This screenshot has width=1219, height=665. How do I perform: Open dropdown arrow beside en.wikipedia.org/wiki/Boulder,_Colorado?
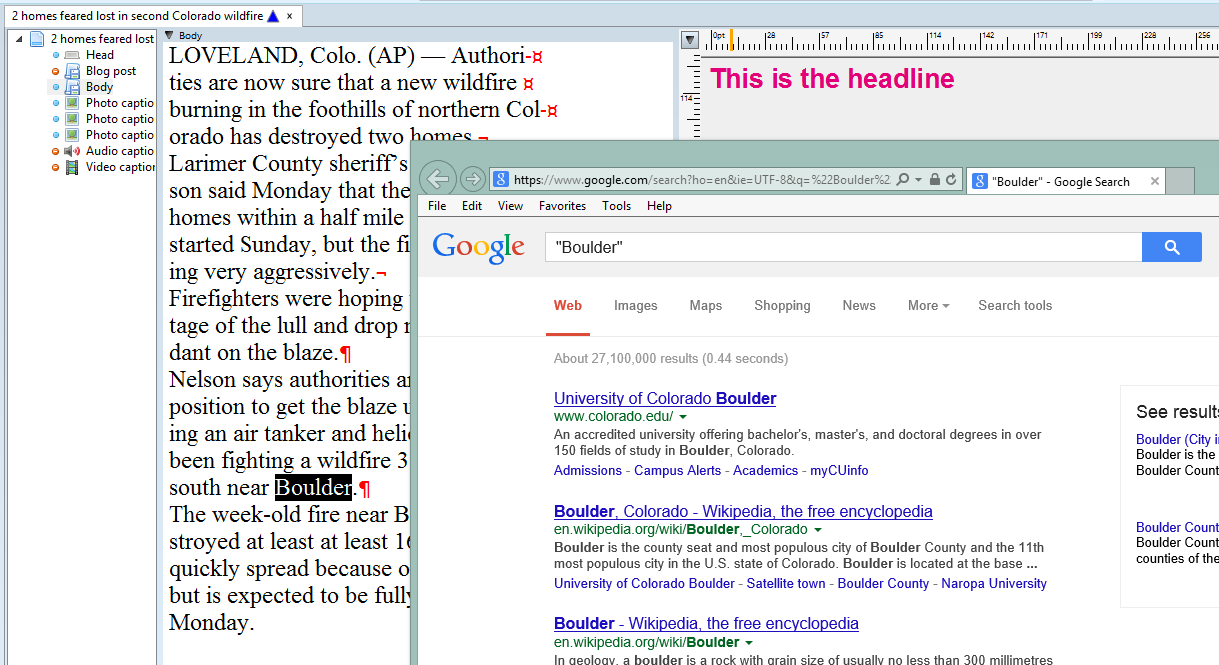pyautogui.click(x=817, y=529)
